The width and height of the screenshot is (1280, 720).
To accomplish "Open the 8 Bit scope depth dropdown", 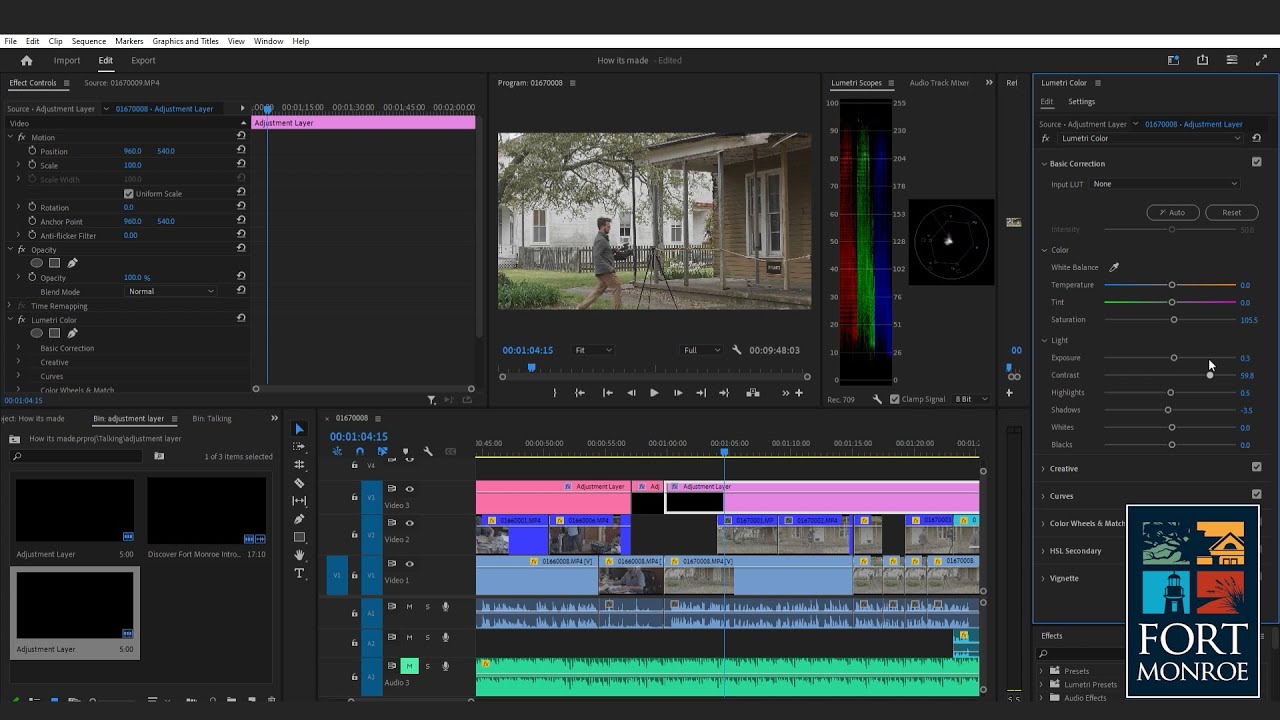I will pyautogui.click(x=970, y=399).
